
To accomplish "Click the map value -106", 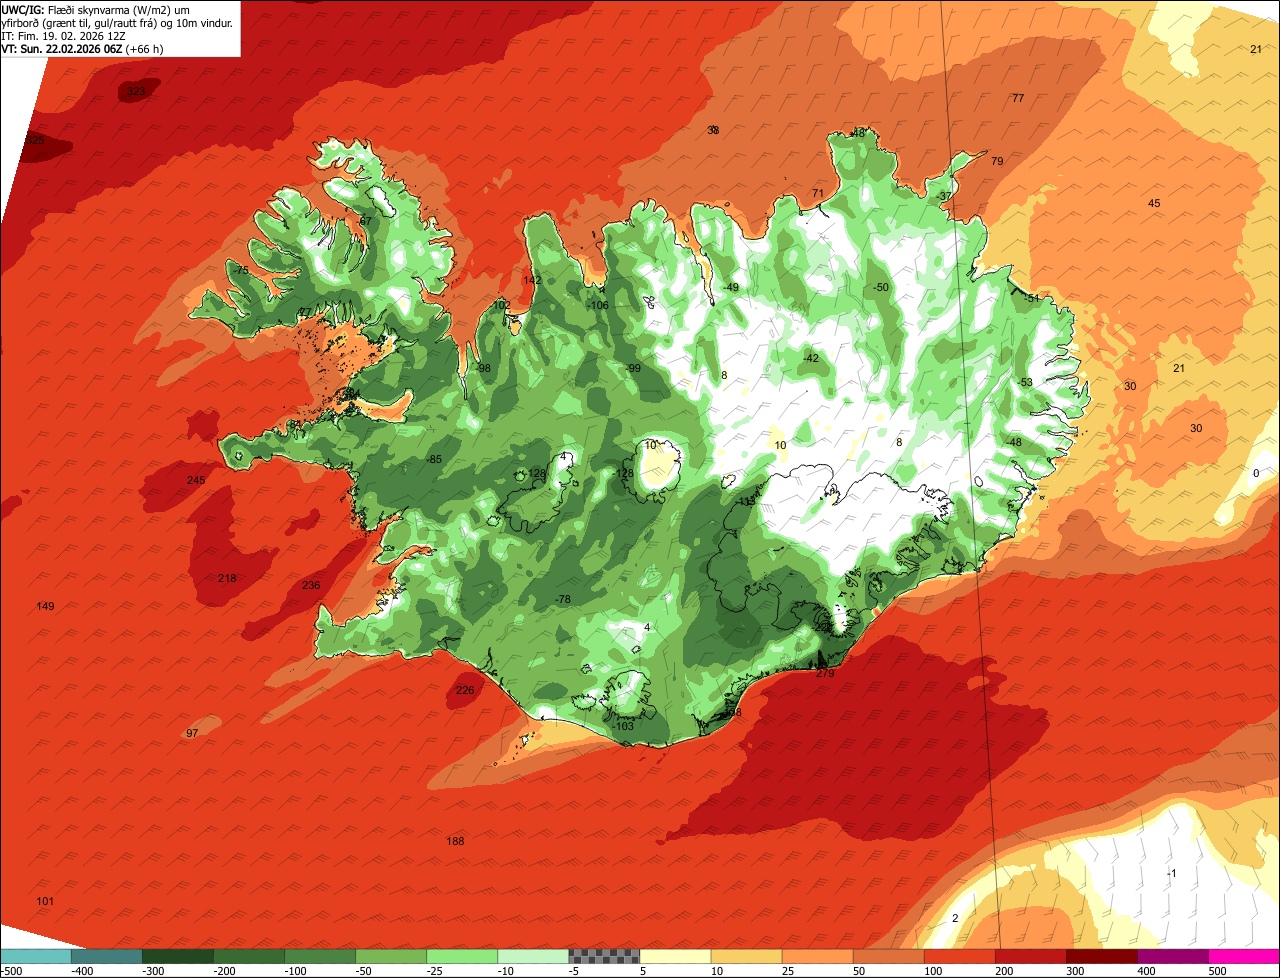I will [x=597, y=305].
